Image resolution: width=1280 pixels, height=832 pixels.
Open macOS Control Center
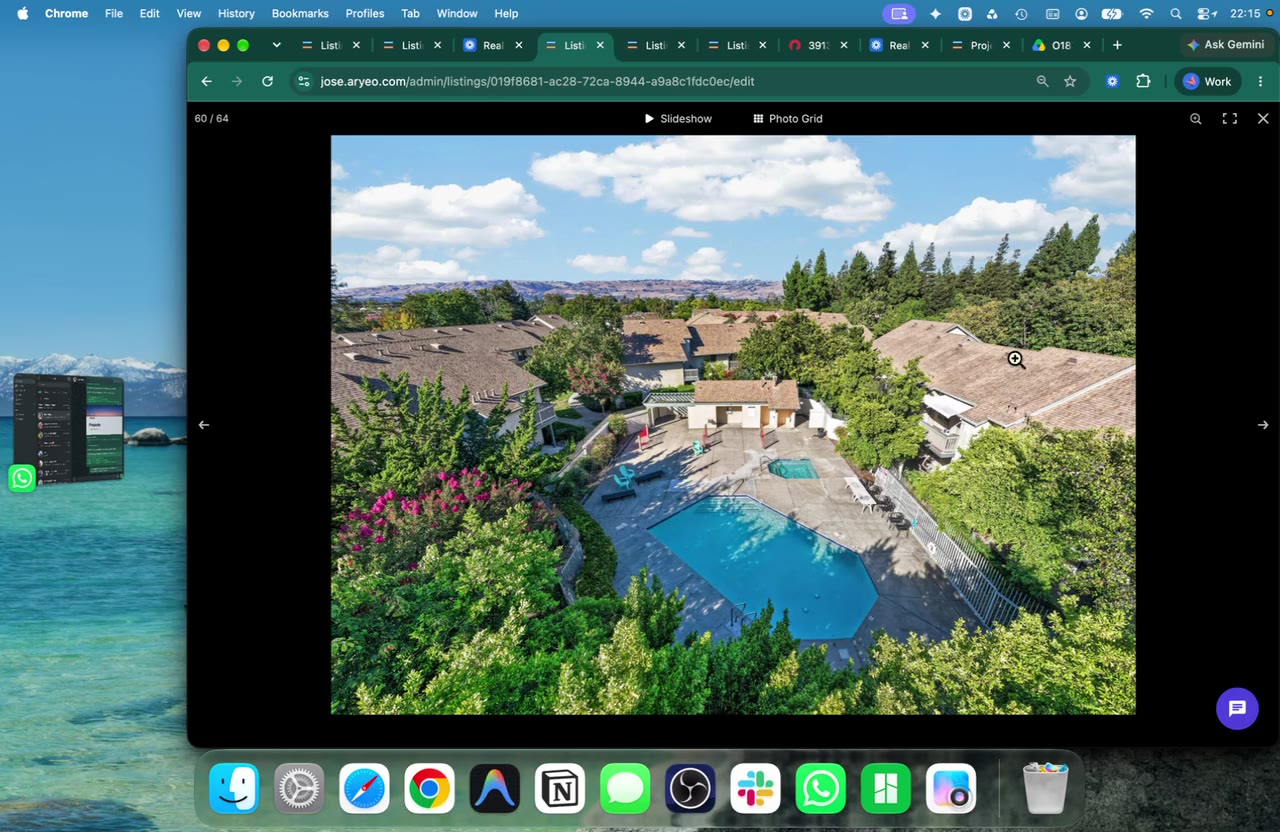1207,13
